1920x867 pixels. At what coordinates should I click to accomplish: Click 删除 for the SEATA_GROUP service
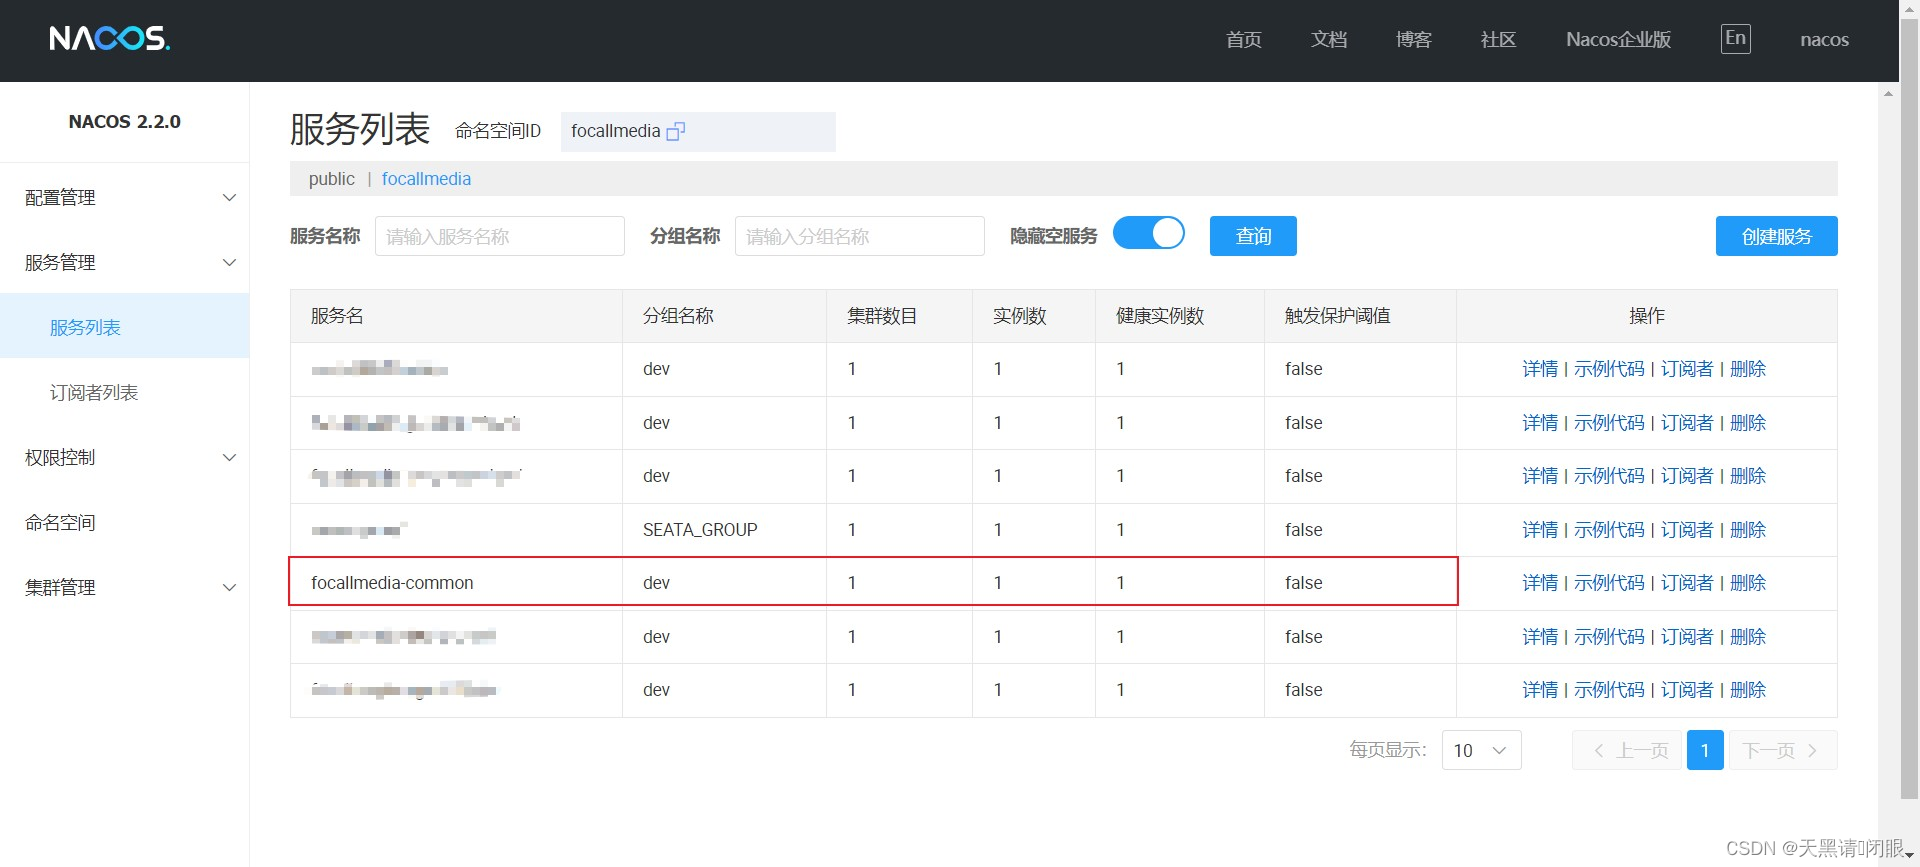point(1748,530)
